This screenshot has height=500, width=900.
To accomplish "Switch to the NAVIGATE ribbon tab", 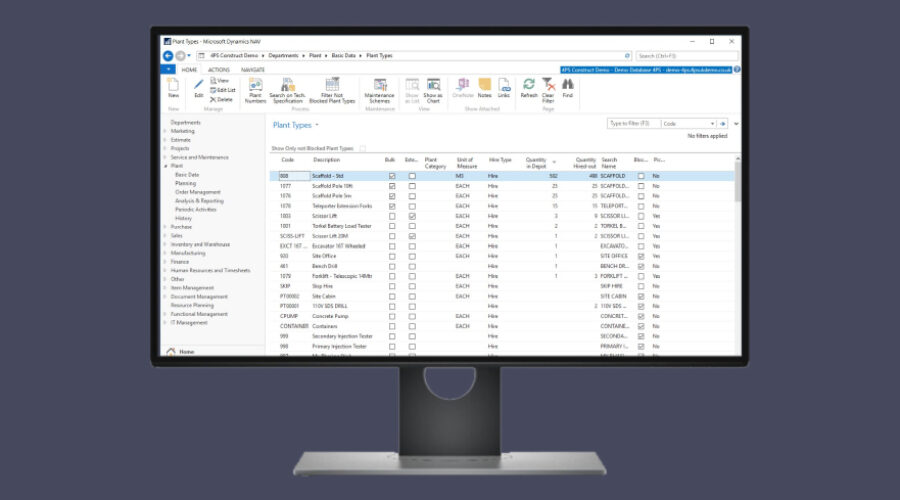I will (x=252, y=70).
